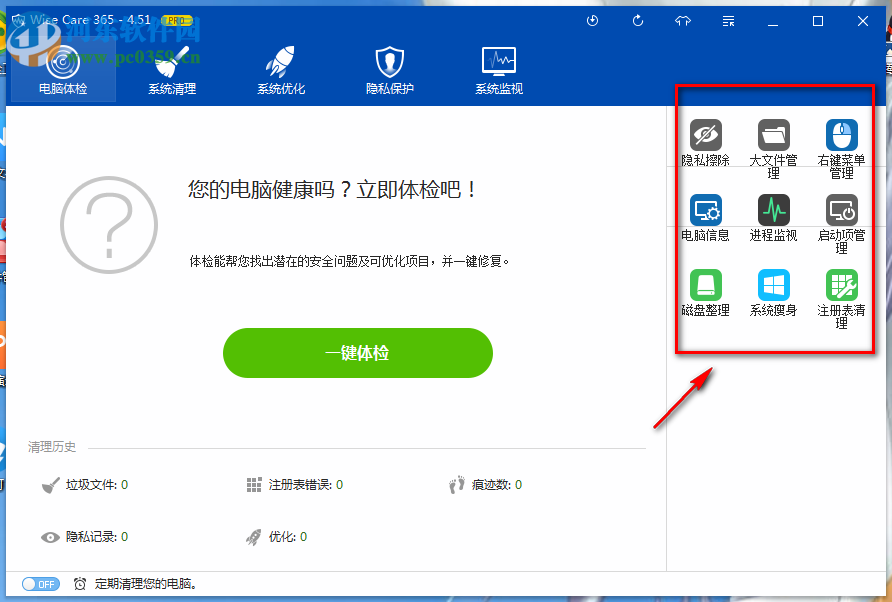Switch to the System Cleaner (系统清理) tab
The image size is (892, 602).
(x=173, y=68)
